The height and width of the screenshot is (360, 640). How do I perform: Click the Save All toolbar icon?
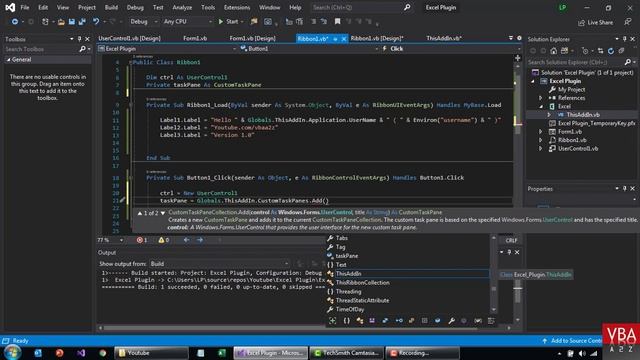(82, 22)
